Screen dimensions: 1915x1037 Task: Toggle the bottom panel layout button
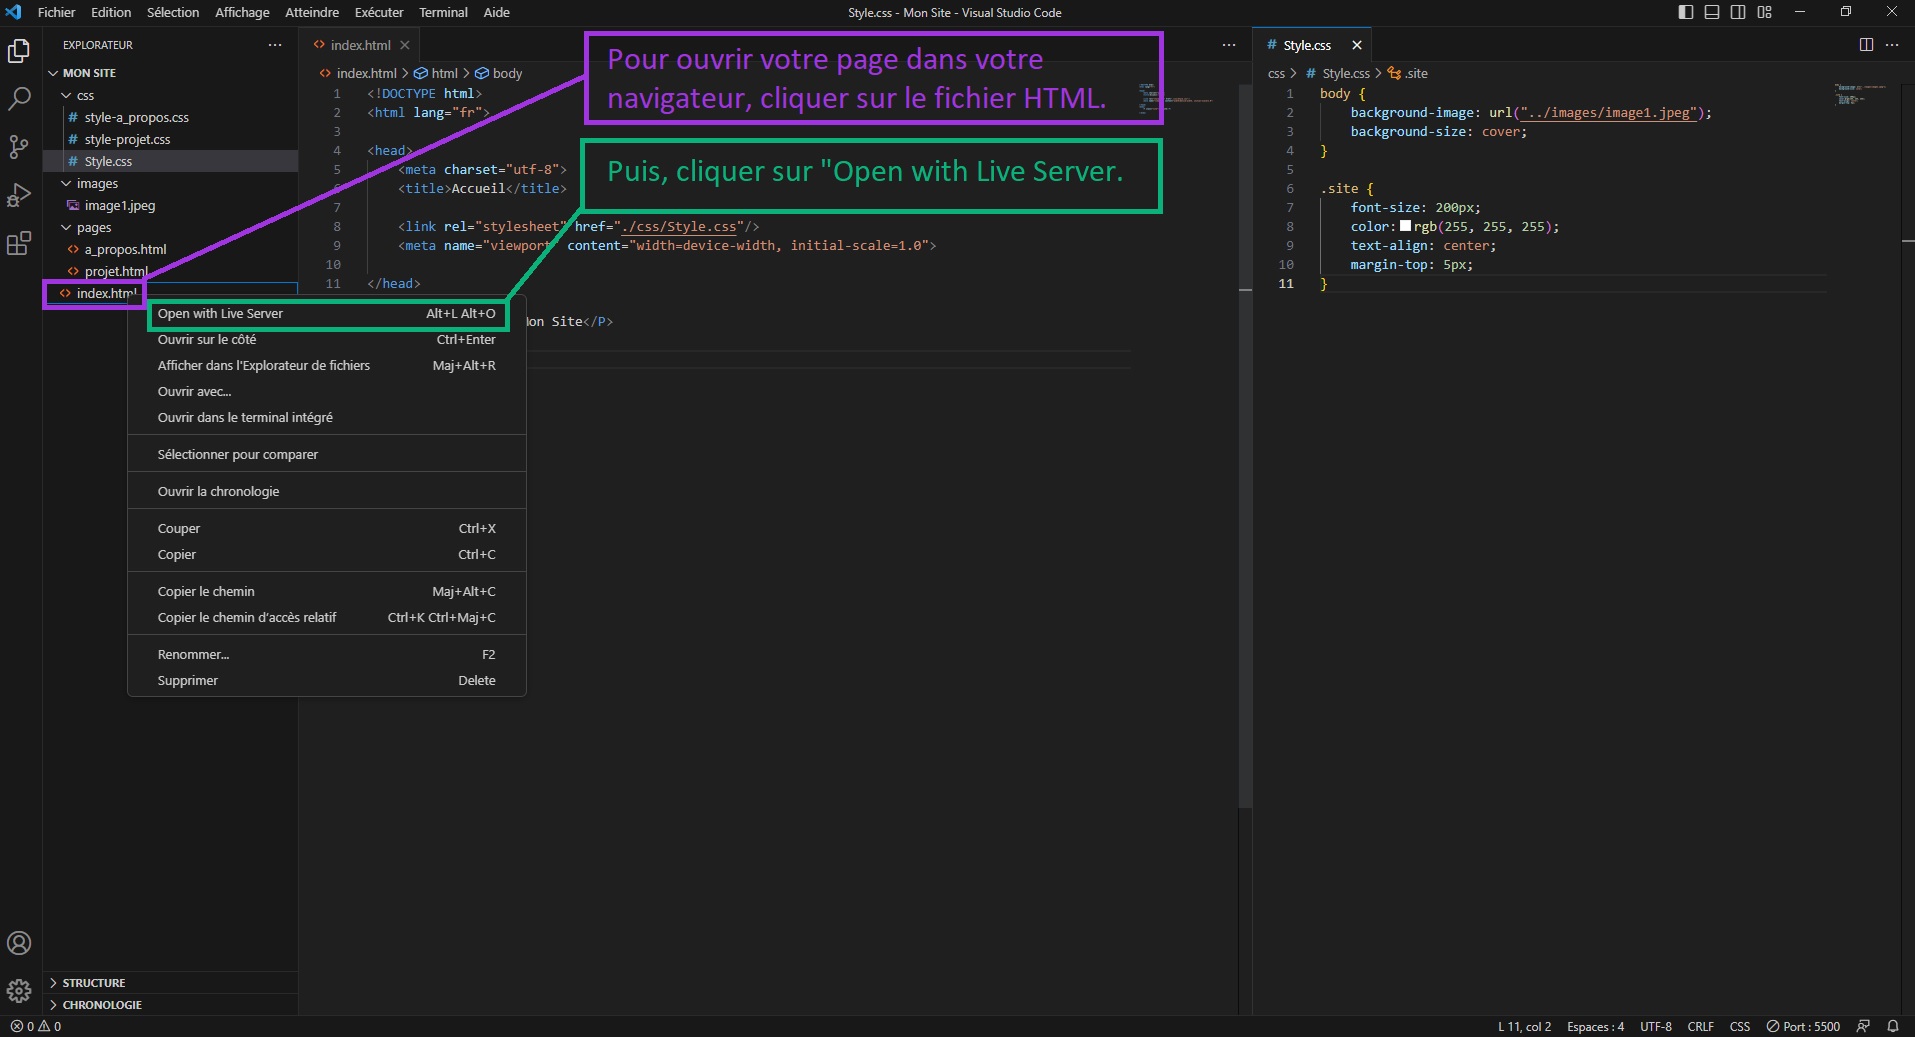point(1712,12)
